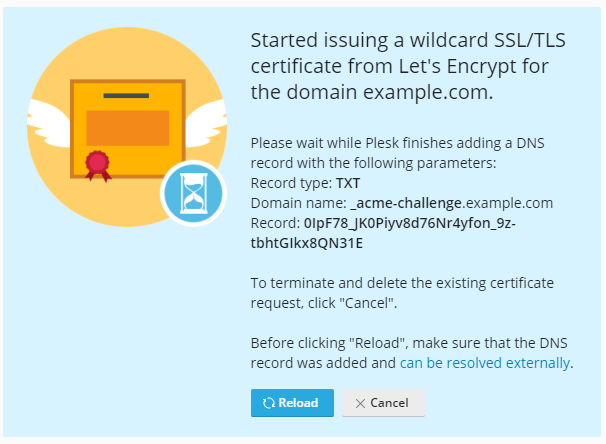Screen dimensions: 606x444
Task: Click the refresh arrows icon inside Reload
Action: coord(268,403)
